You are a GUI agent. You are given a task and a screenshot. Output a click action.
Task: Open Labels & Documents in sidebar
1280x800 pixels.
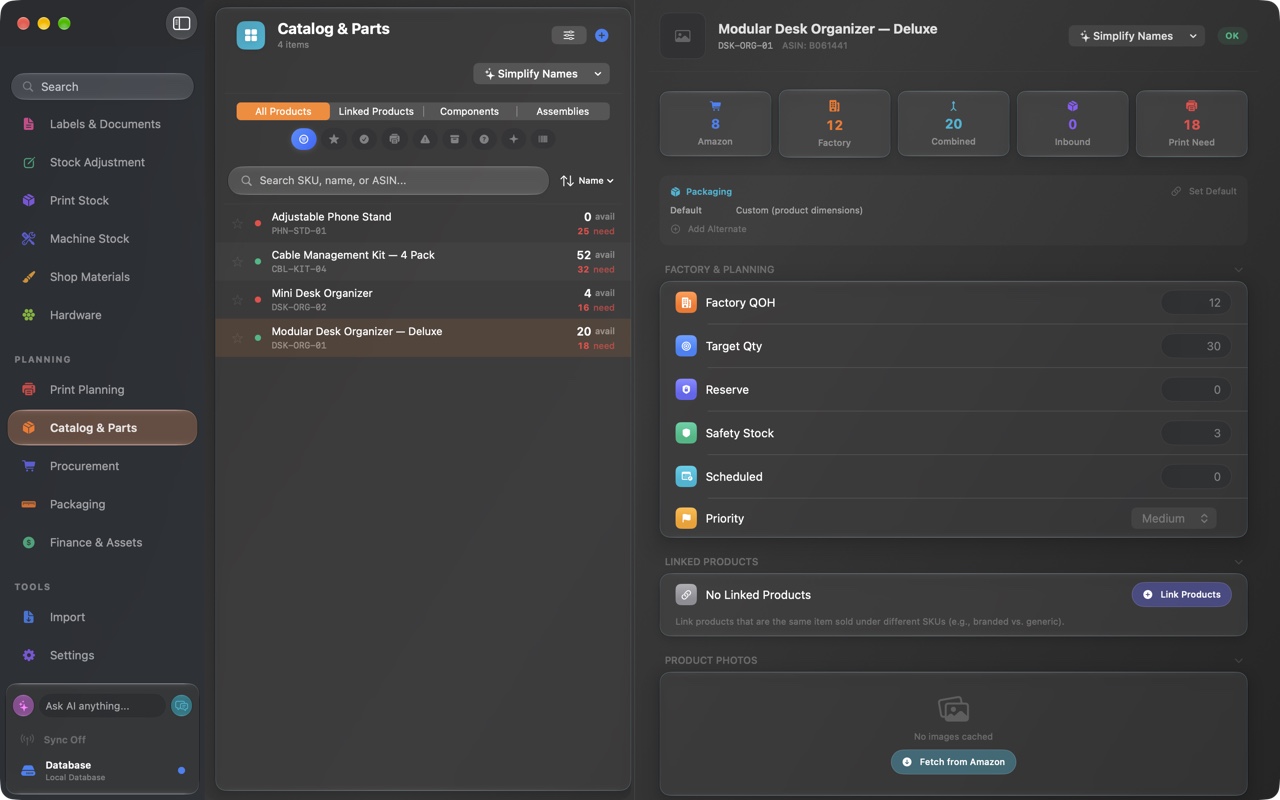click(x=101, y=124)
